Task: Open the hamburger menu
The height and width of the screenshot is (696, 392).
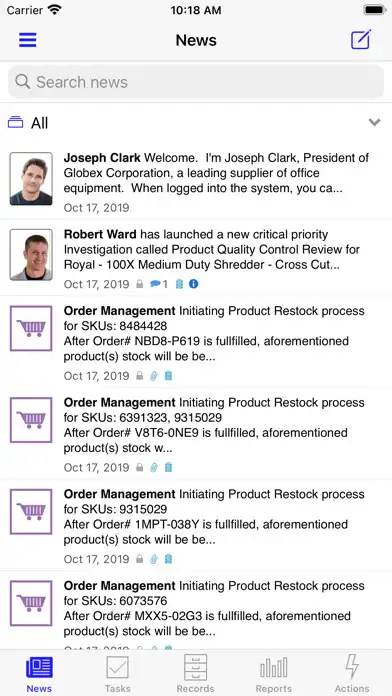Action: 28,40
